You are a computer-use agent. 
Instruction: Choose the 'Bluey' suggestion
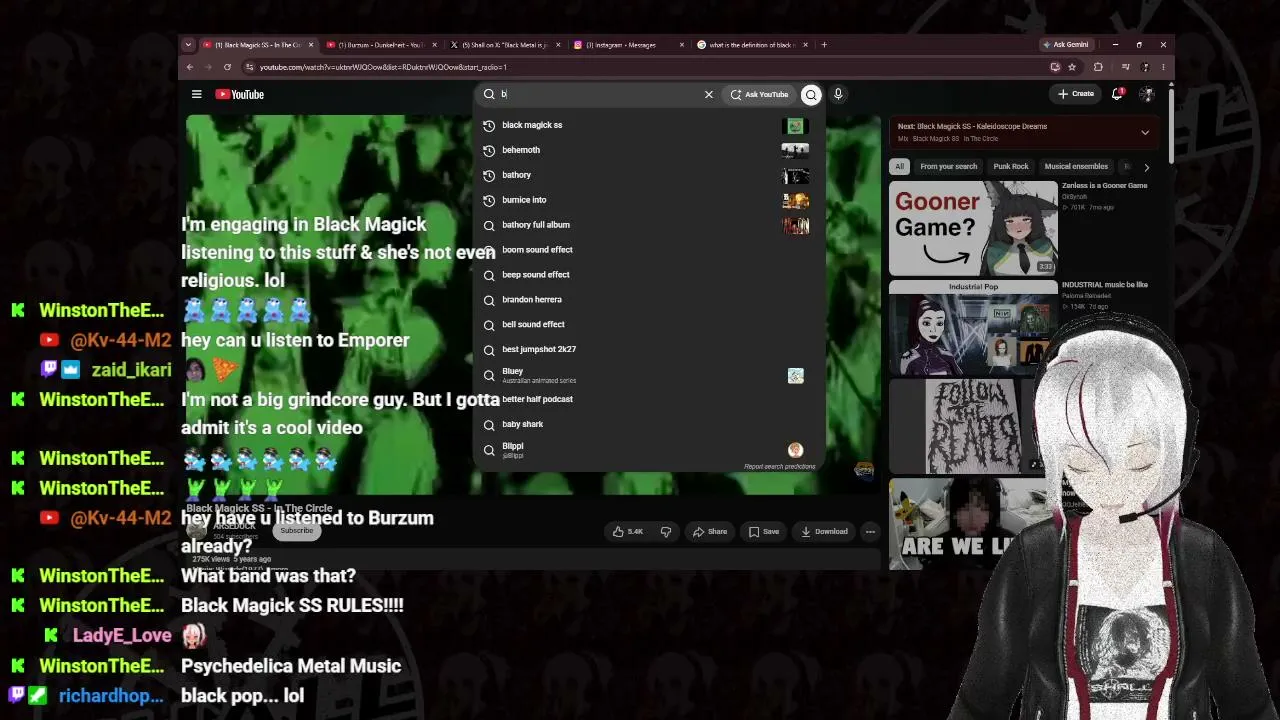[x=650, y=375]
